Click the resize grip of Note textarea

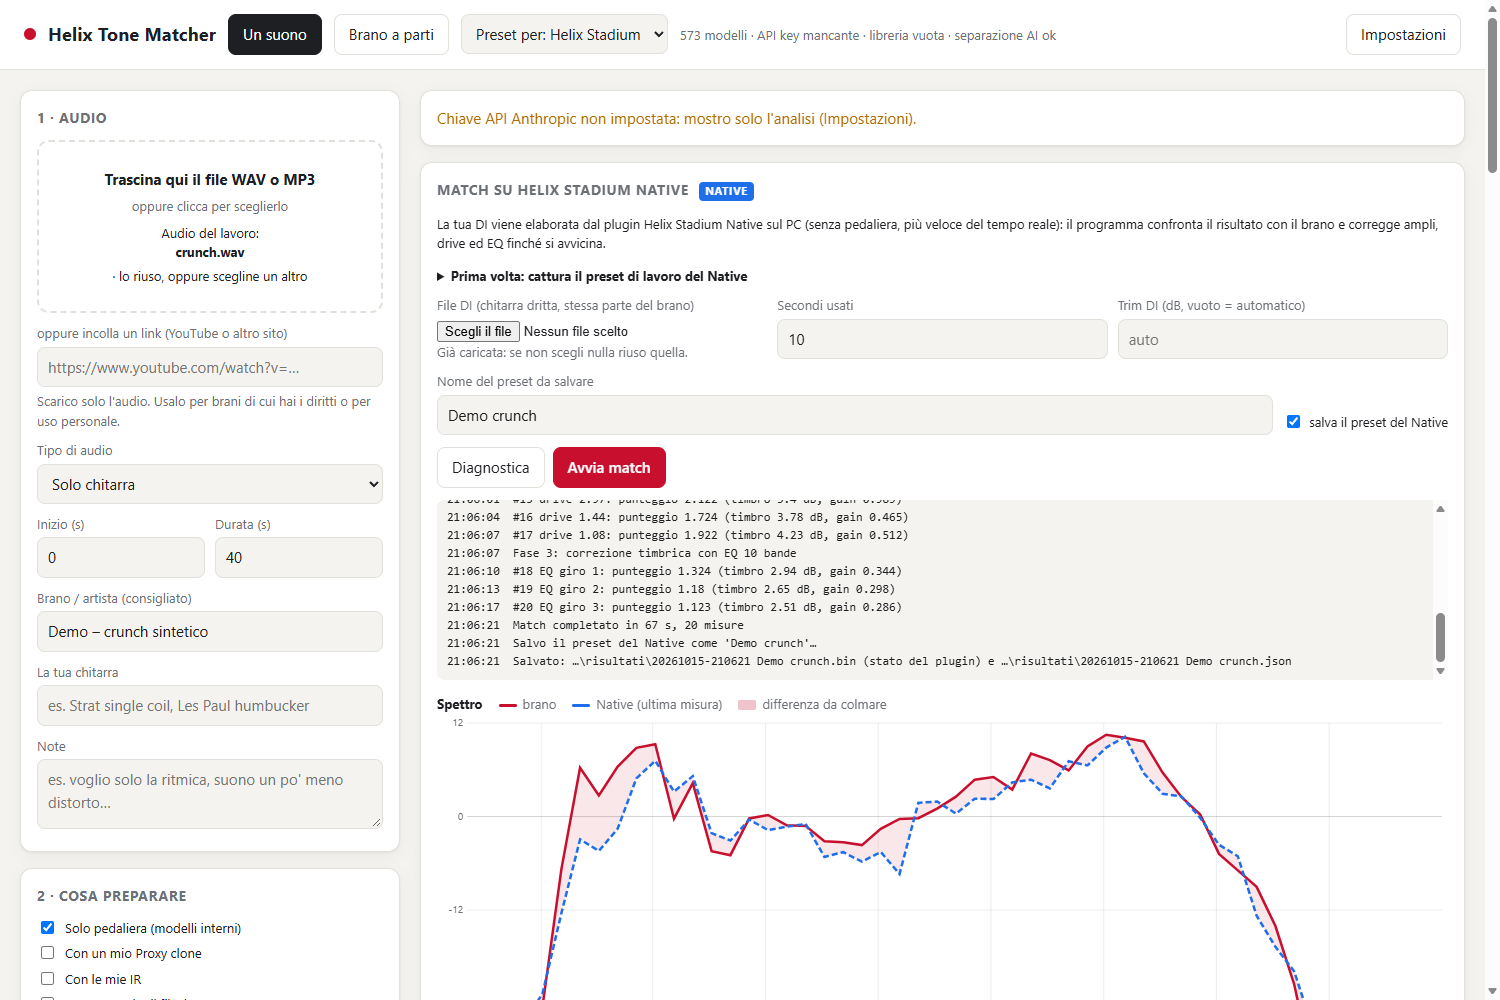click(376, 822)
